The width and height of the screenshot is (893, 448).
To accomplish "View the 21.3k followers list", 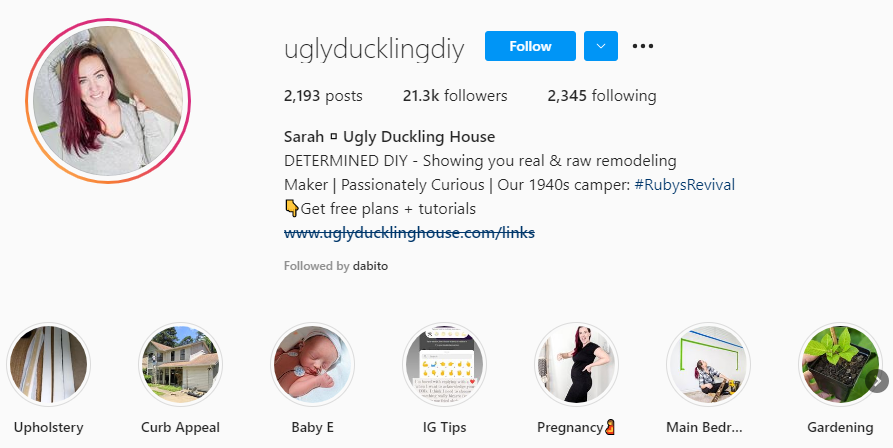I will pos(454,96).
